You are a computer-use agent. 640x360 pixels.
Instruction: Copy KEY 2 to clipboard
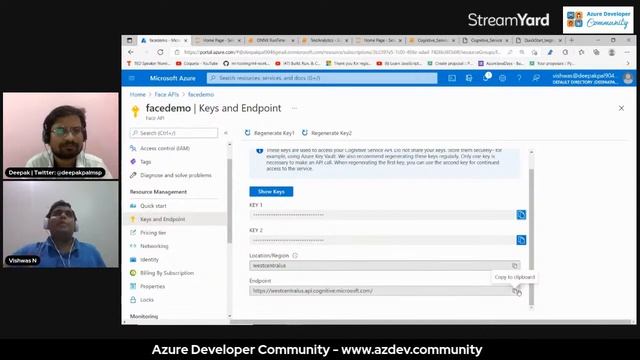point(521,240)
